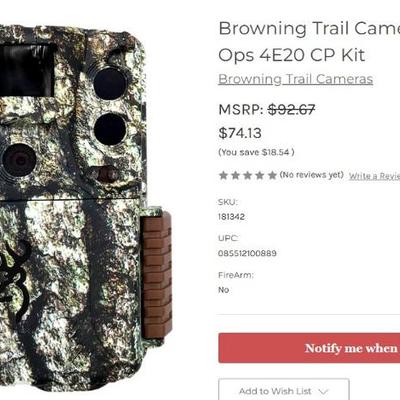Click the fourth rating star

(260, 175)
